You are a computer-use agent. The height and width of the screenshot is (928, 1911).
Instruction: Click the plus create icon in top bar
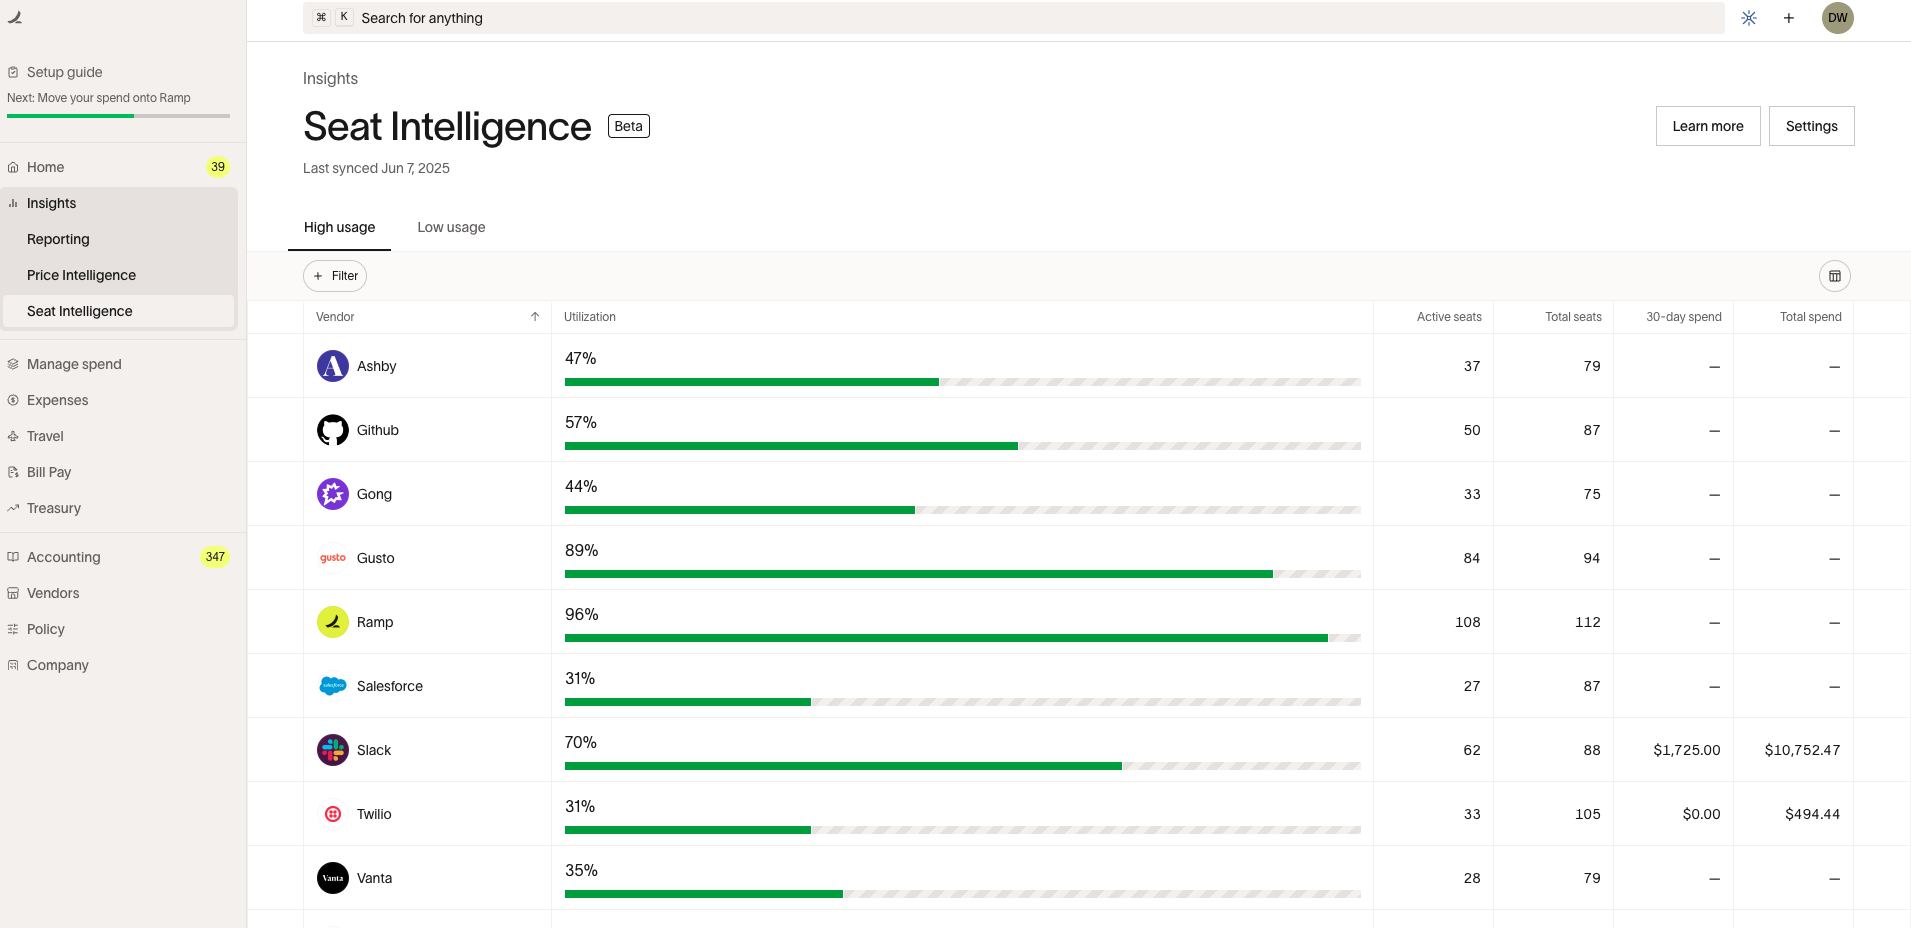(x=1788, y=18)
